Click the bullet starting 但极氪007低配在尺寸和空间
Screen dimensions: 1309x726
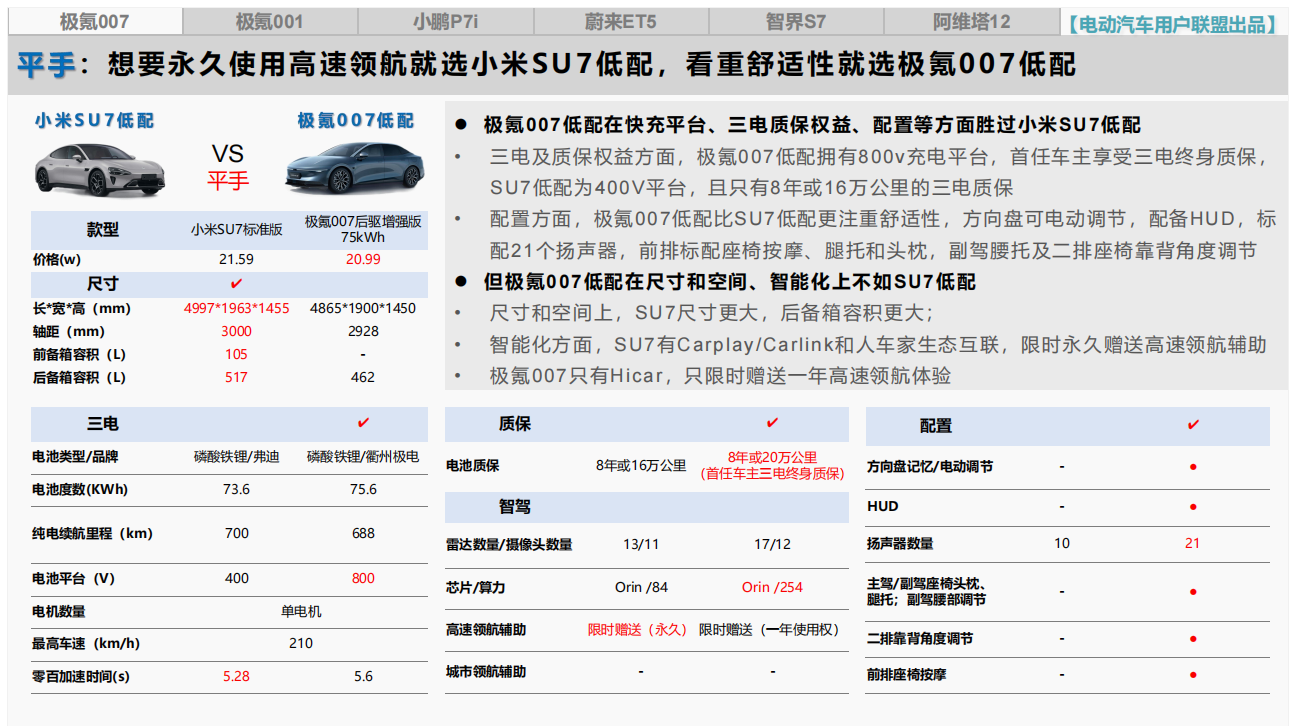coord(729,282)
